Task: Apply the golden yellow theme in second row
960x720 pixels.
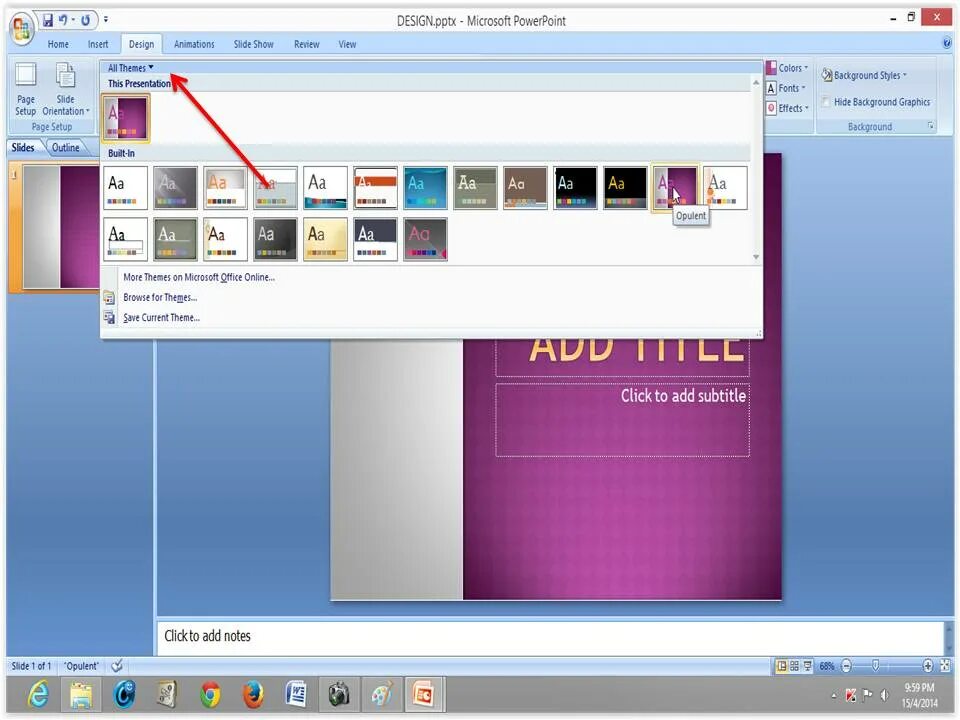Action: (325, 239)
